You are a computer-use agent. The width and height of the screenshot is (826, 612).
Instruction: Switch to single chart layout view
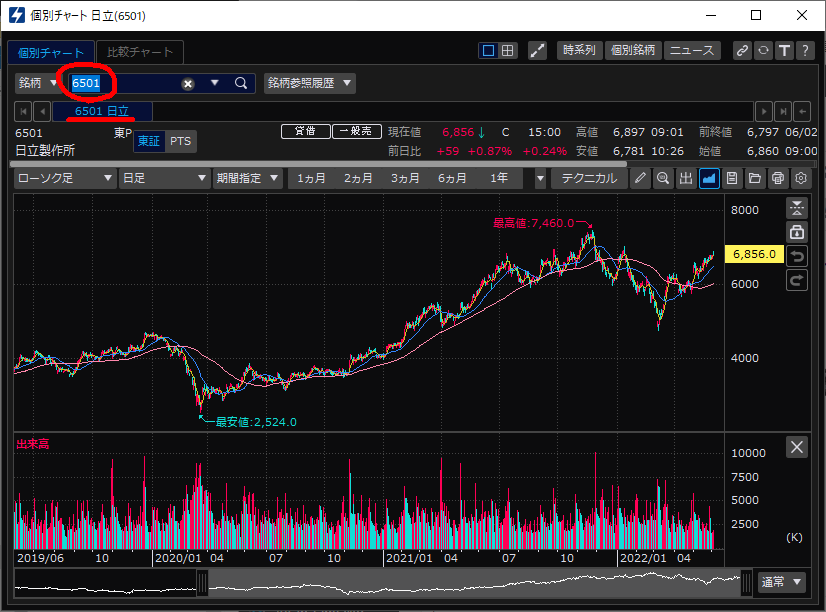click(x=488, y=51)
